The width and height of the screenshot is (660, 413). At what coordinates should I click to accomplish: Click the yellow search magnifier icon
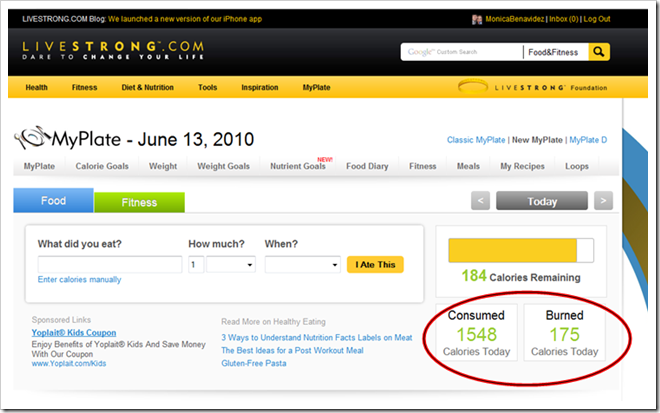pyautogui.click(x=599, y=52)
